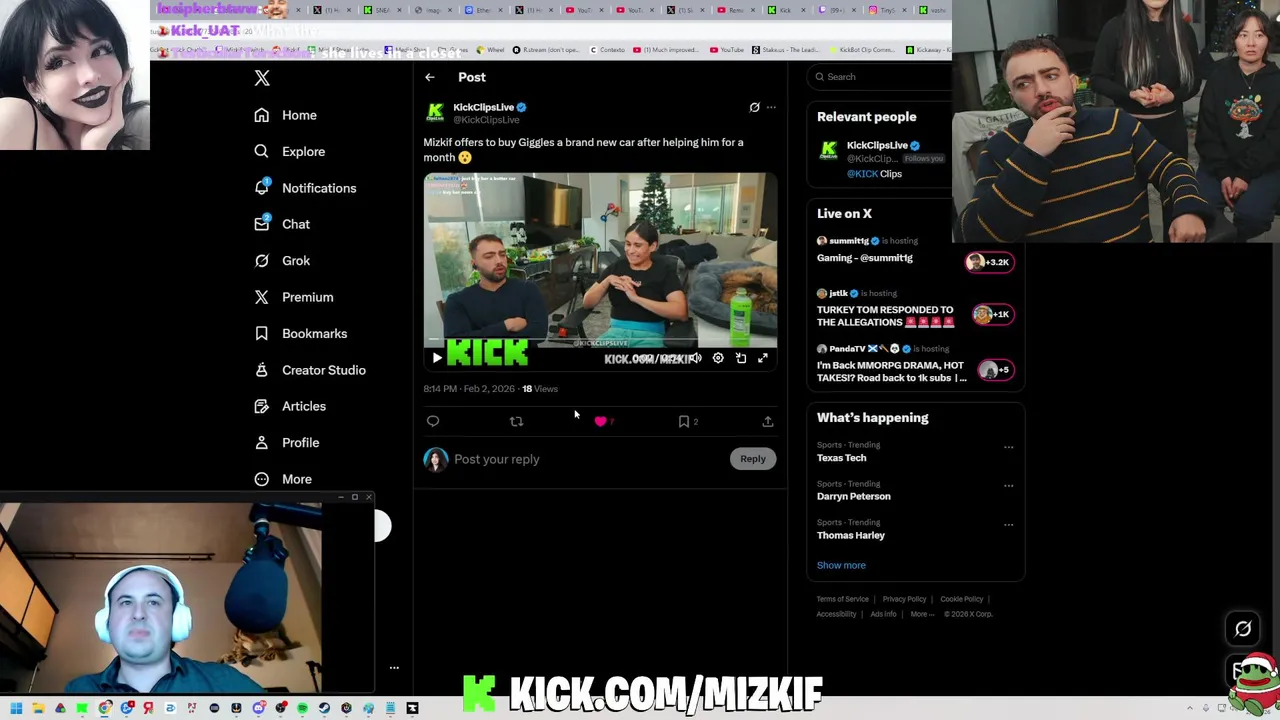This screenshot has height=720, width=1280.
Task: Open the Terms of Service link
Action: point(842,599)
